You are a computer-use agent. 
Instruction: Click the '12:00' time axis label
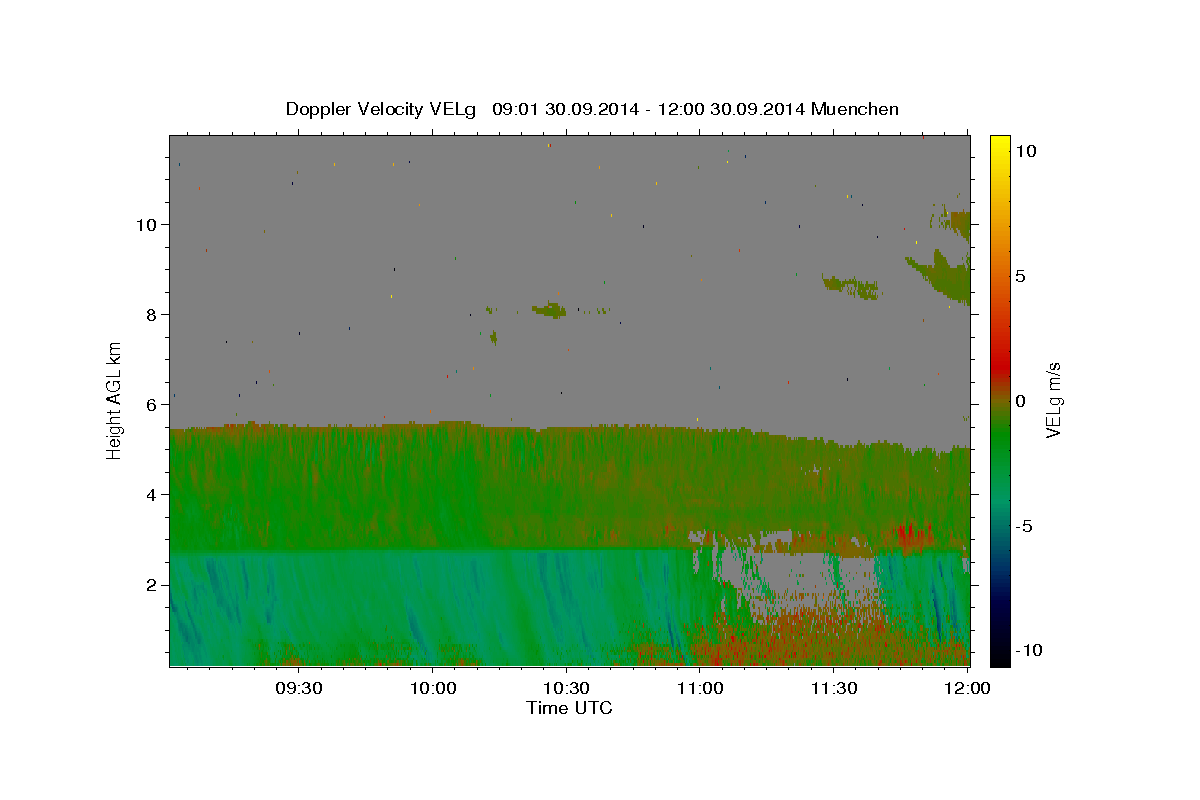pyautogui.click(x=967, y=688)
